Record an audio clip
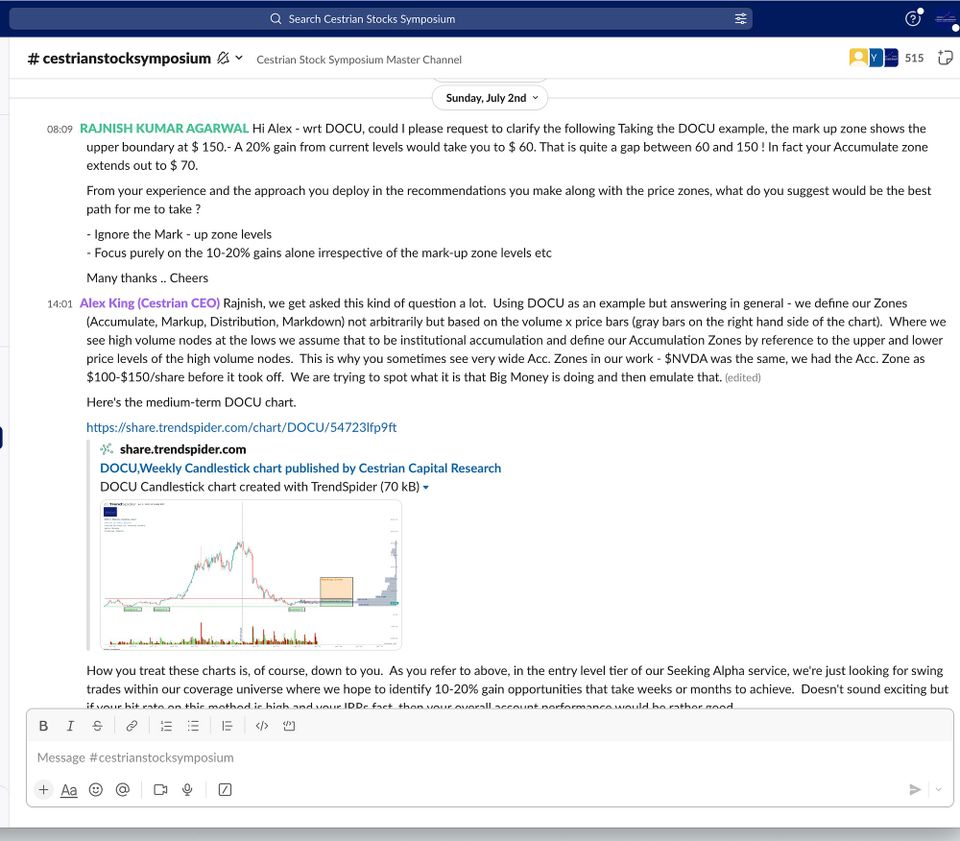The image size is (960, 841). (187, 790)
